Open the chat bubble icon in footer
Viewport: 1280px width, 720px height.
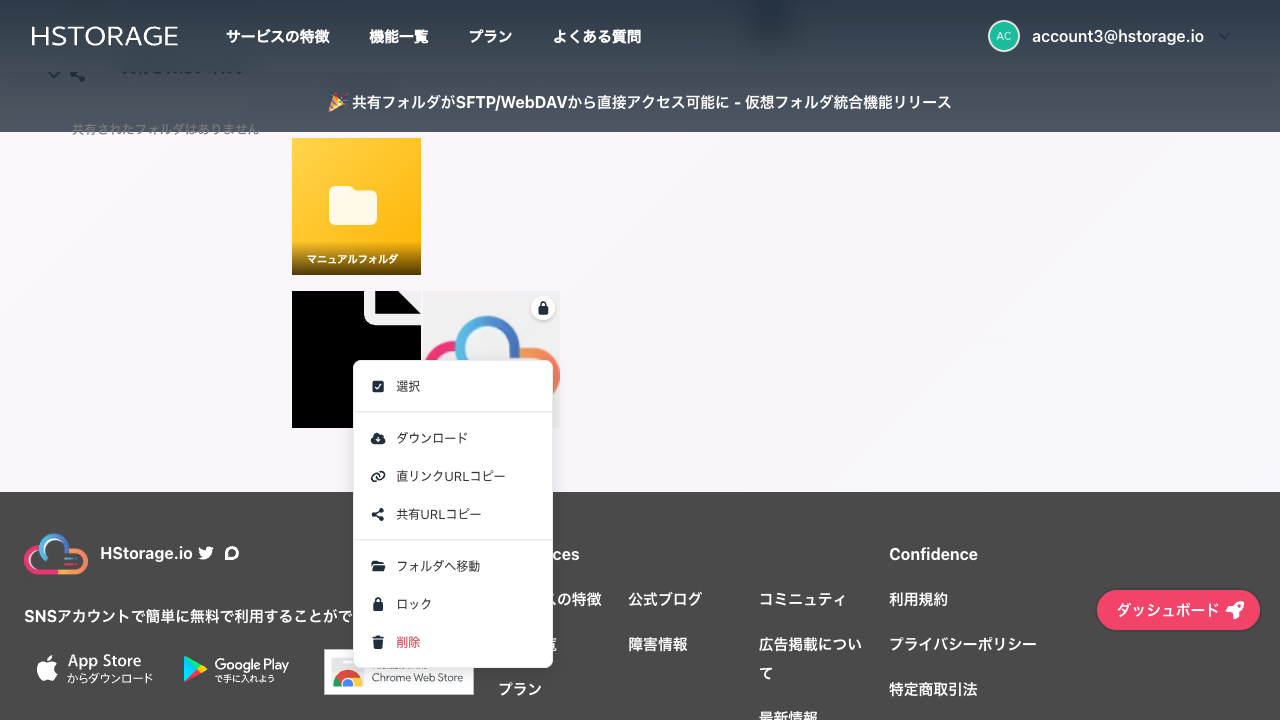pos(232,553)
